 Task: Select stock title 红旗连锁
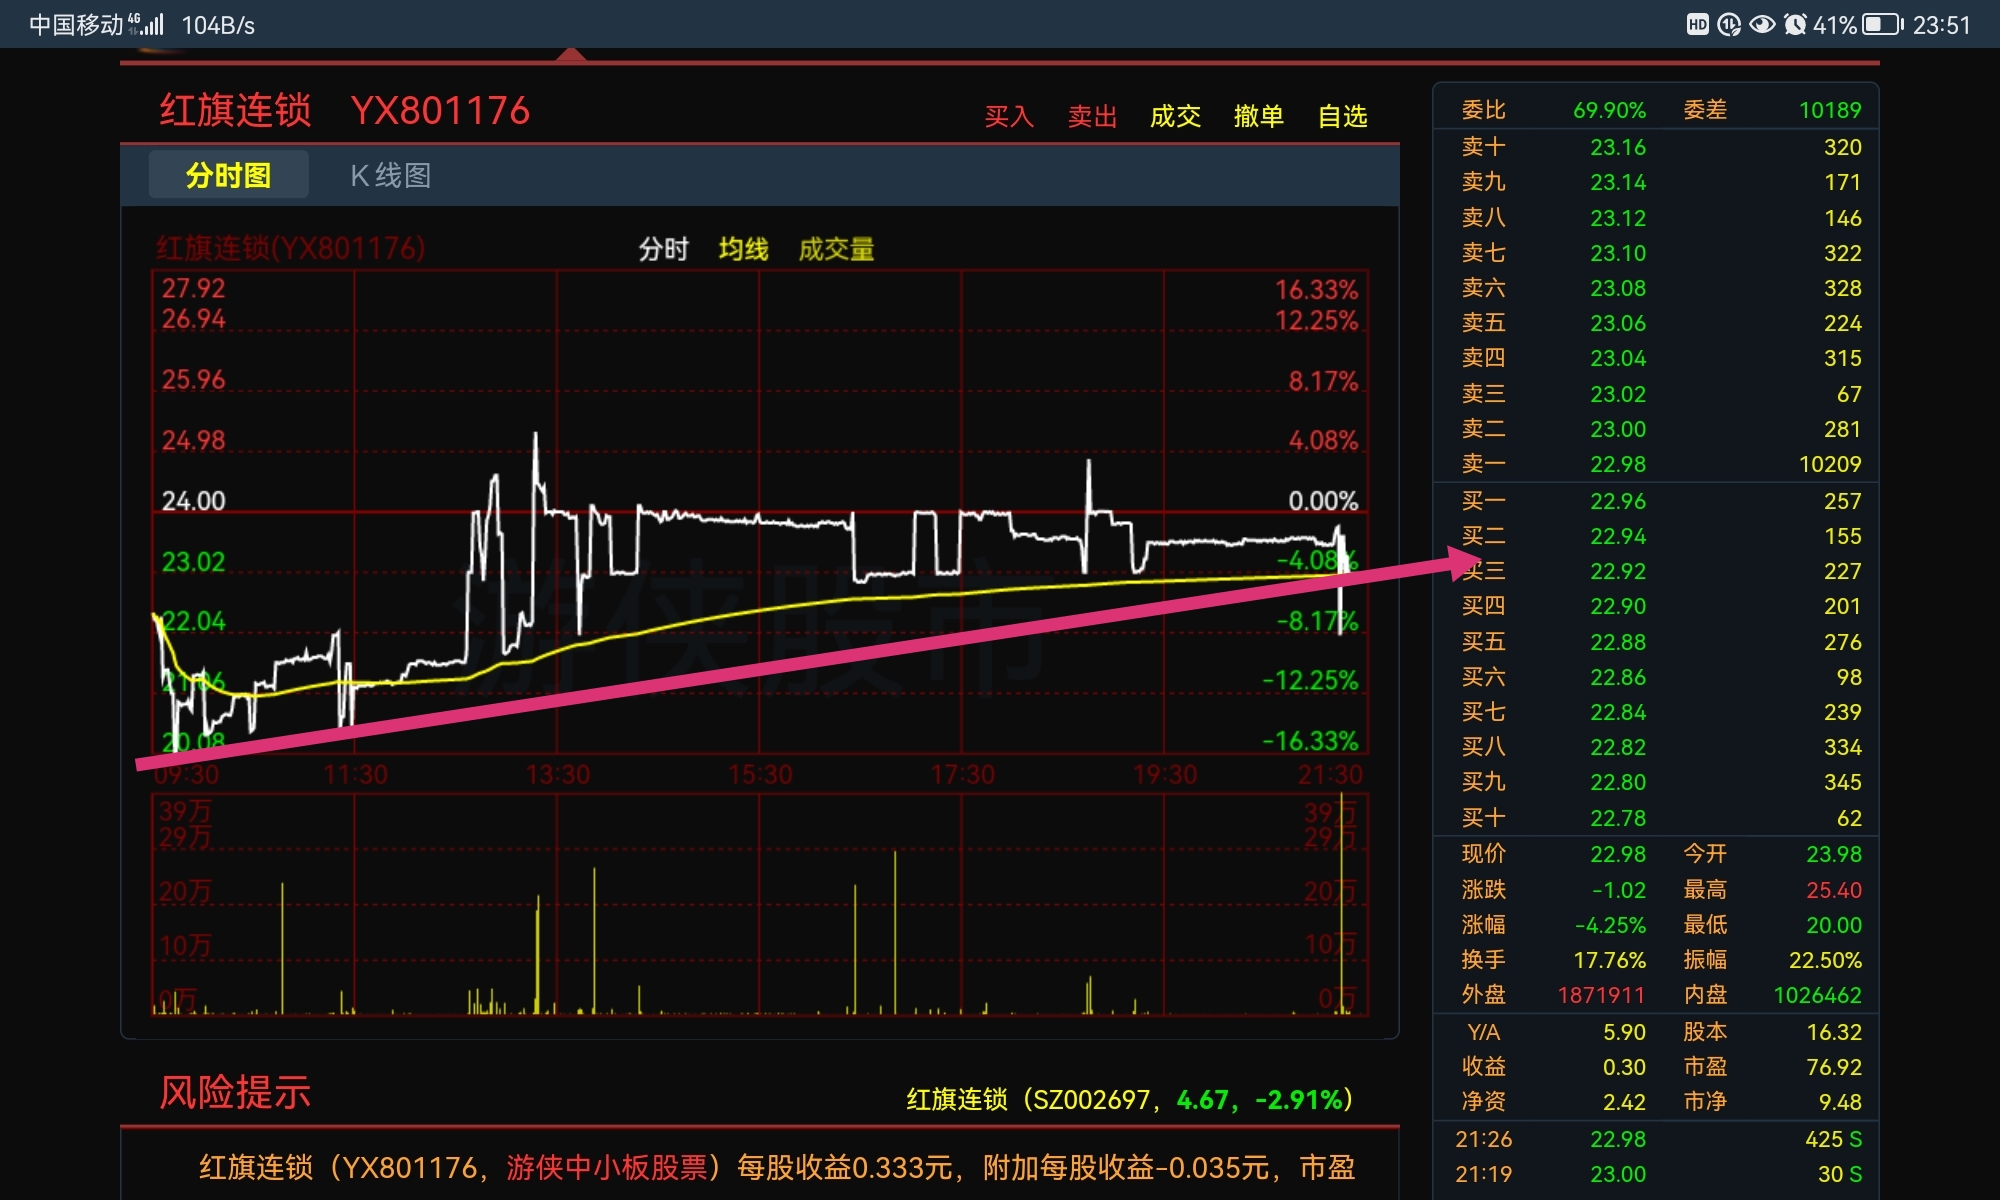click(236, 111)
